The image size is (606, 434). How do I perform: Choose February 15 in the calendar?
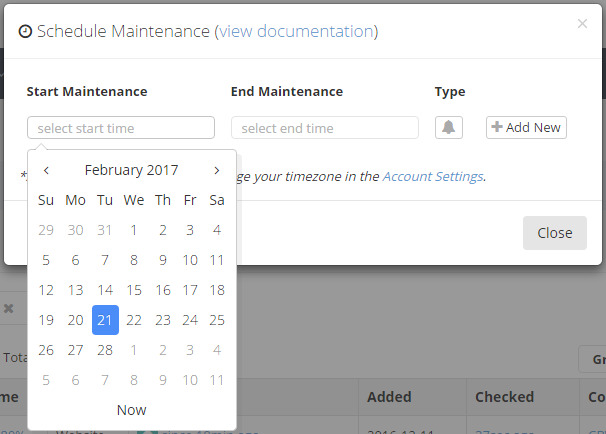134,290
